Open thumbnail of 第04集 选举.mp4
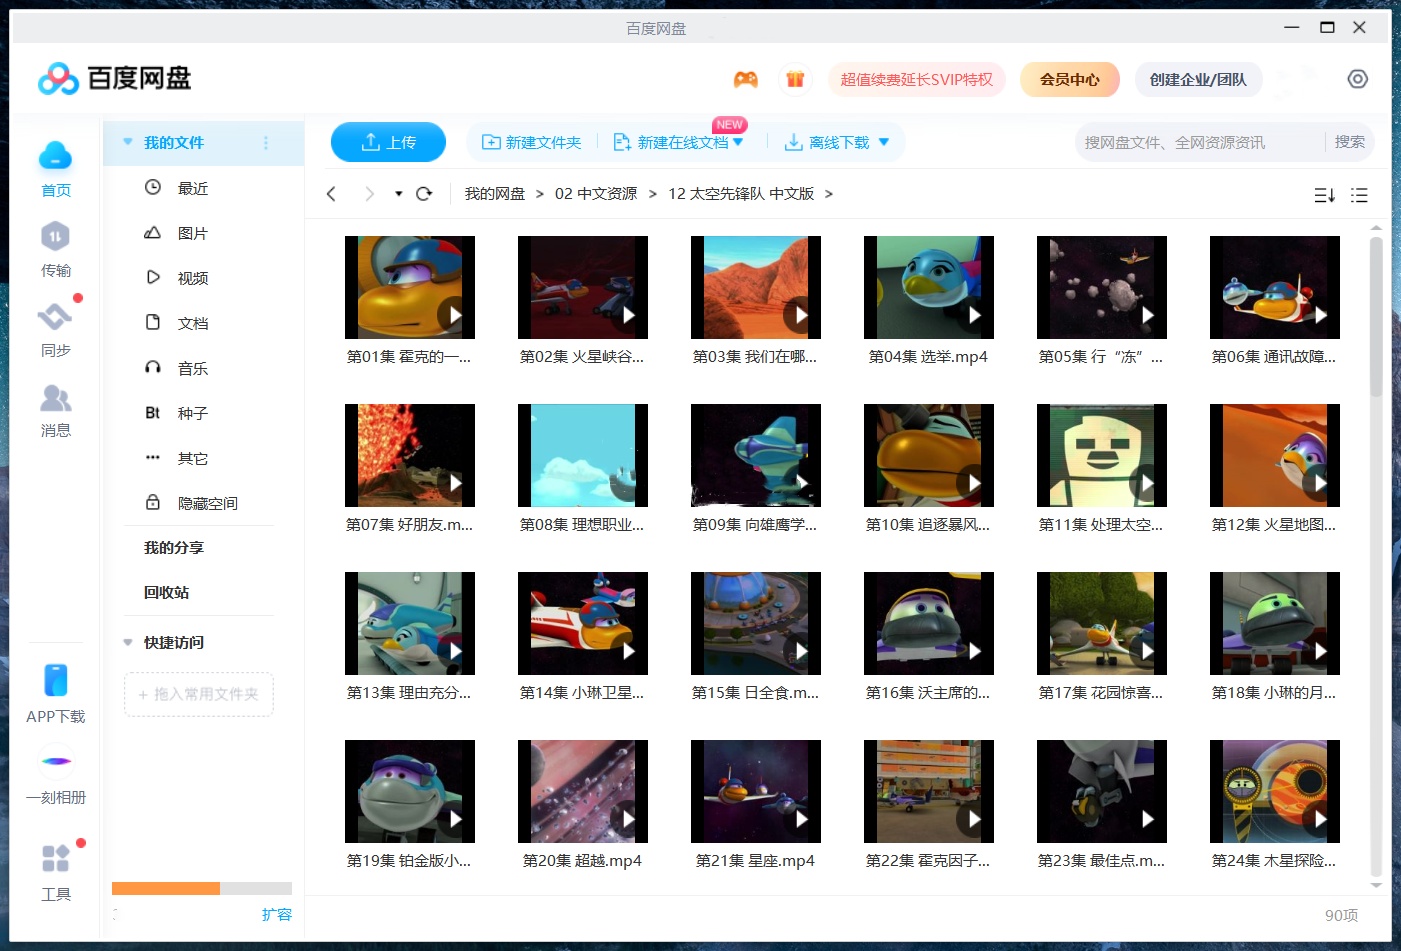1401x951 pixels. tap(929, 287)
